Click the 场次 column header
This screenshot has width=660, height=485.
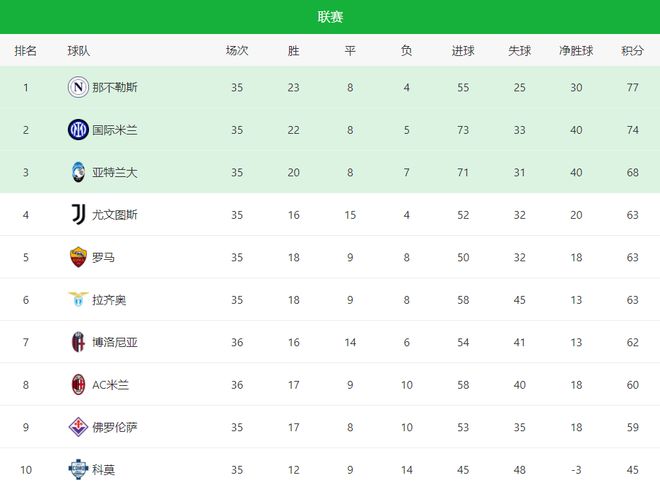point(237,50)
